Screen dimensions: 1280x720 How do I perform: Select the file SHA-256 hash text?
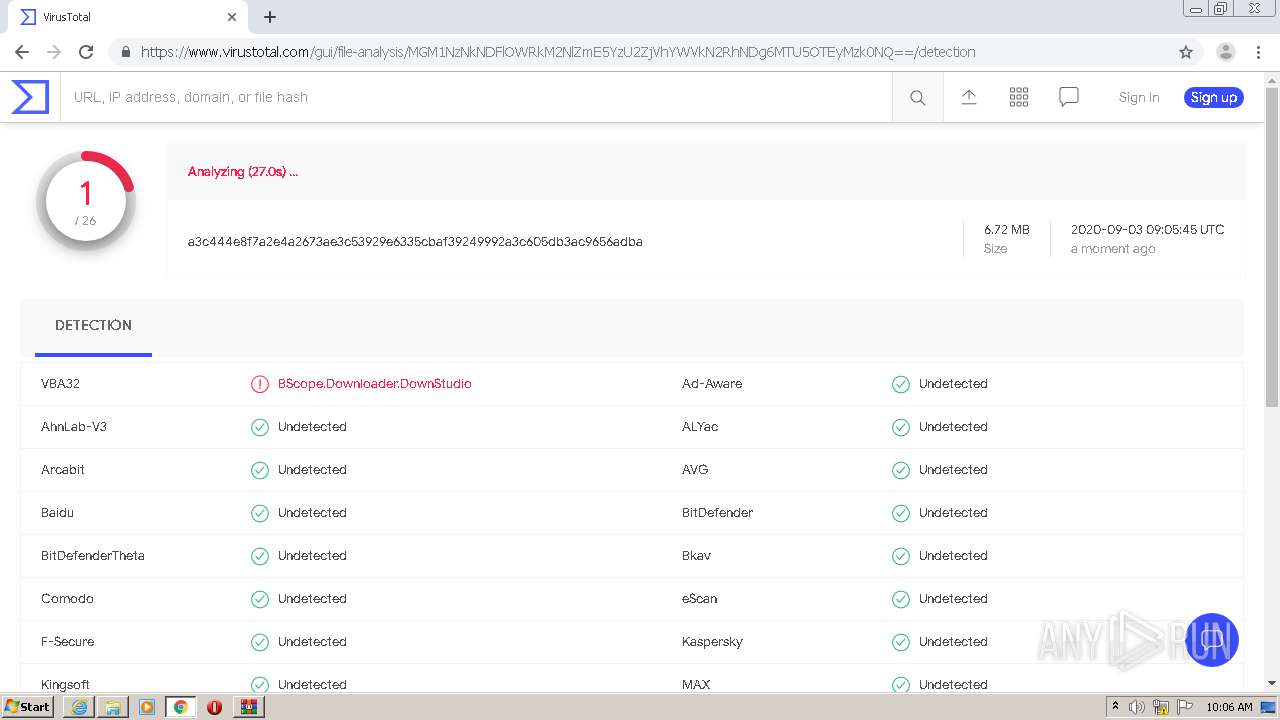pyautogui.click(x=415, y=241)
